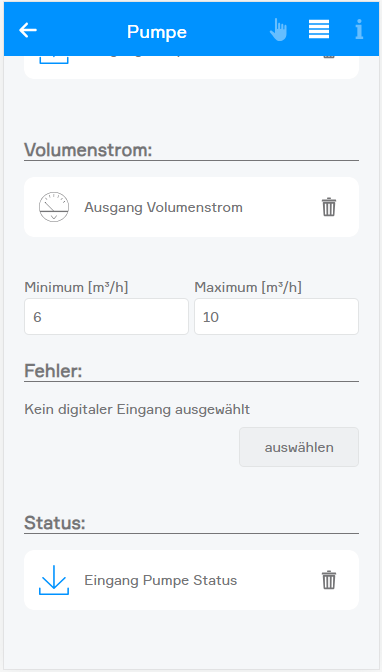The image size is (382, 672).
Task: Click 'Kein digitaler Eingang ausgewählt' text
Action: 137,410
